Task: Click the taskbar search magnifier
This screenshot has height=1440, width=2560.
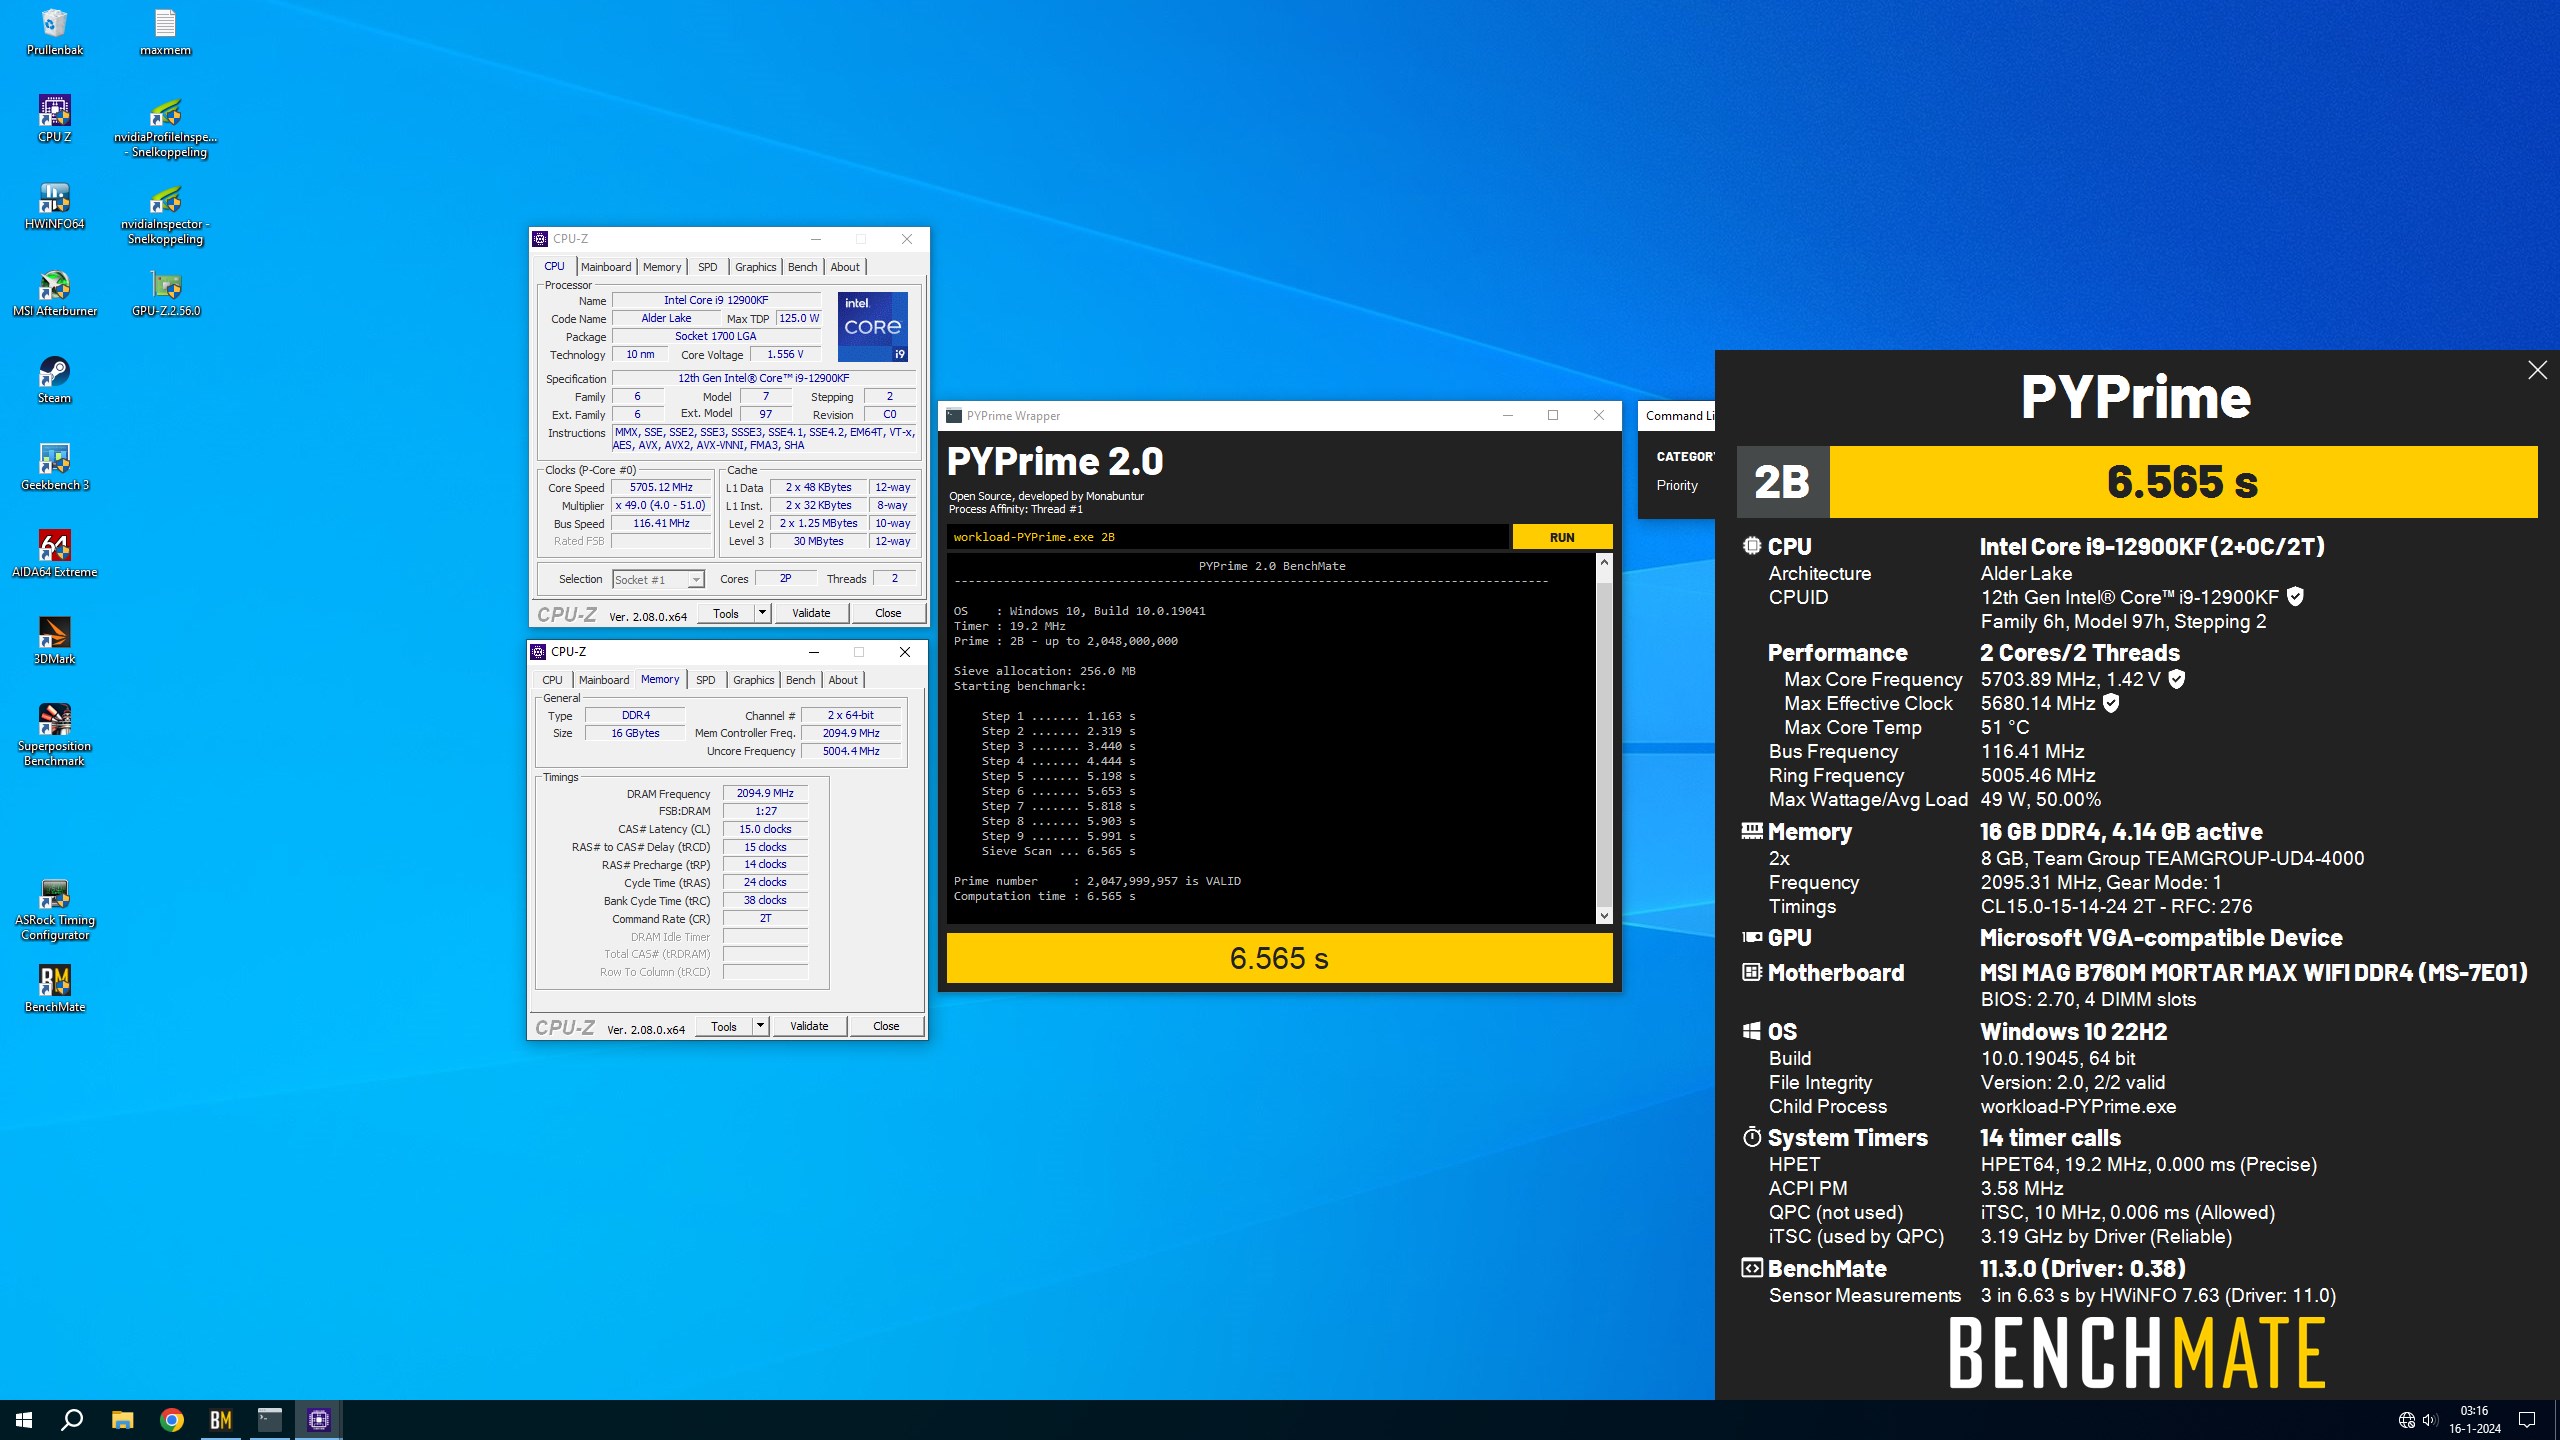Action: click(72, 1419)
